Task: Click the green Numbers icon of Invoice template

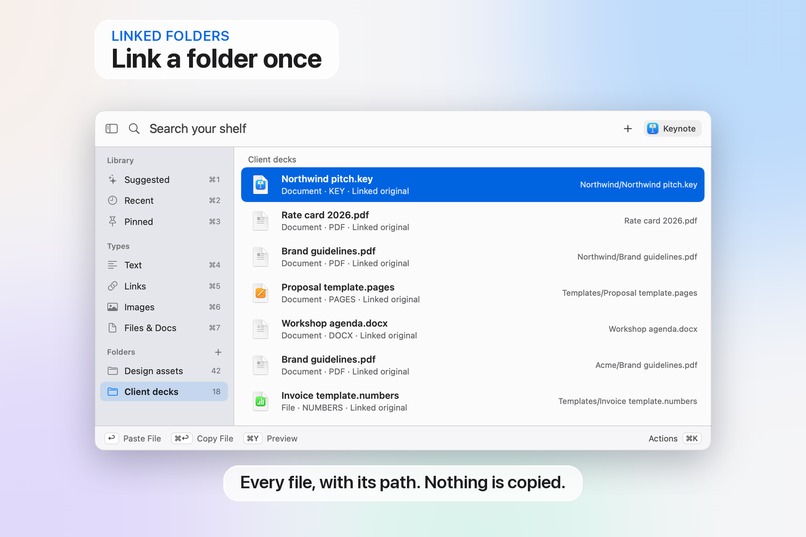Action: click(261, 401)
